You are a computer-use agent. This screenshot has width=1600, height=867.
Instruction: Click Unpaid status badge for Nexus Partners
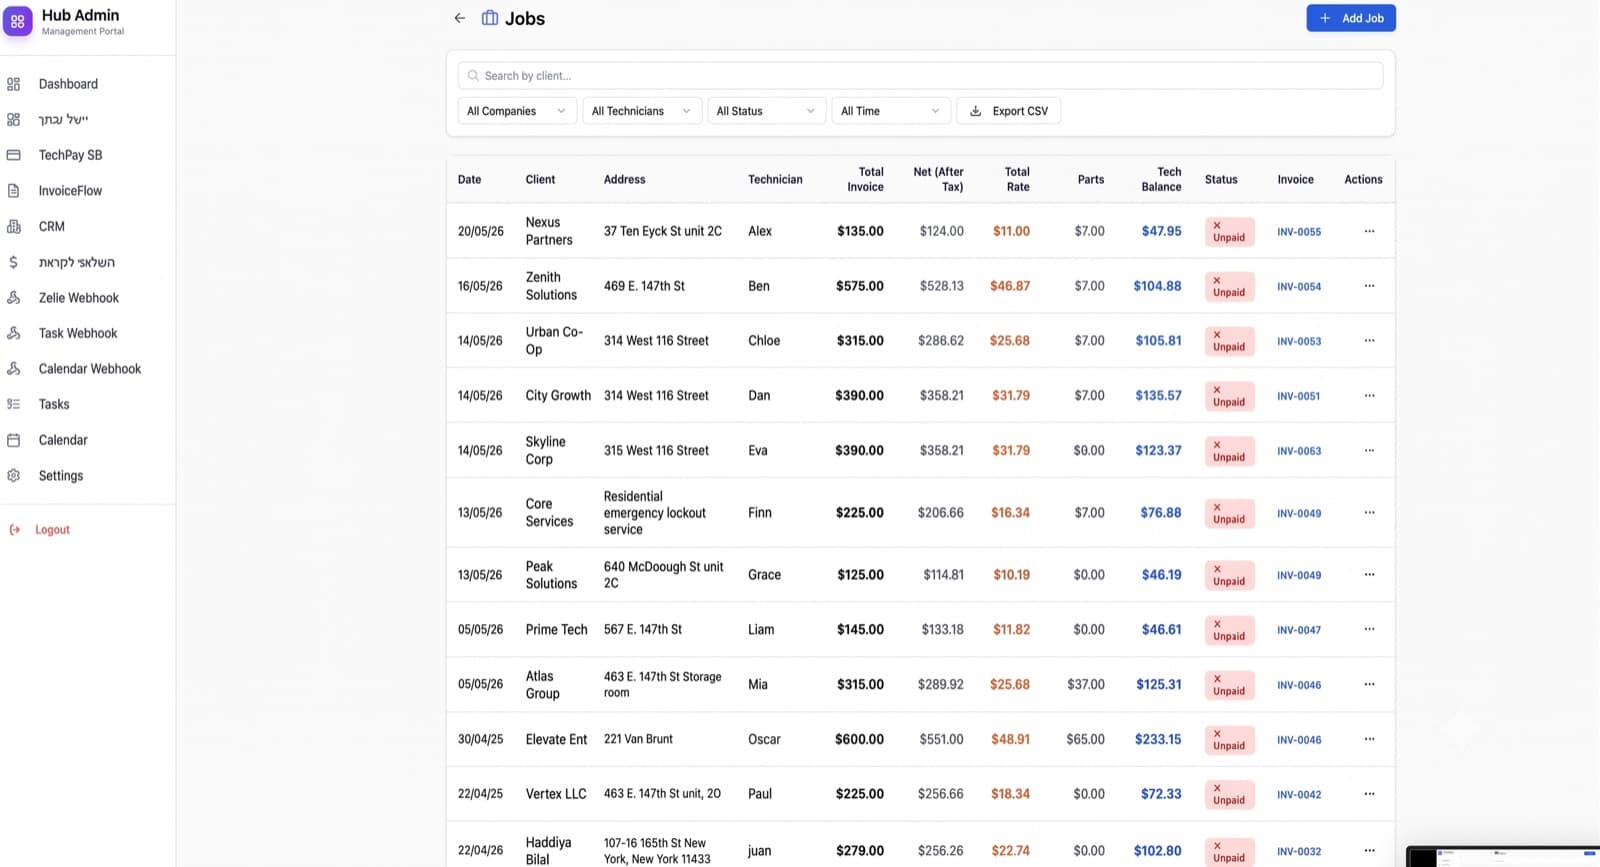point(1229,232)
